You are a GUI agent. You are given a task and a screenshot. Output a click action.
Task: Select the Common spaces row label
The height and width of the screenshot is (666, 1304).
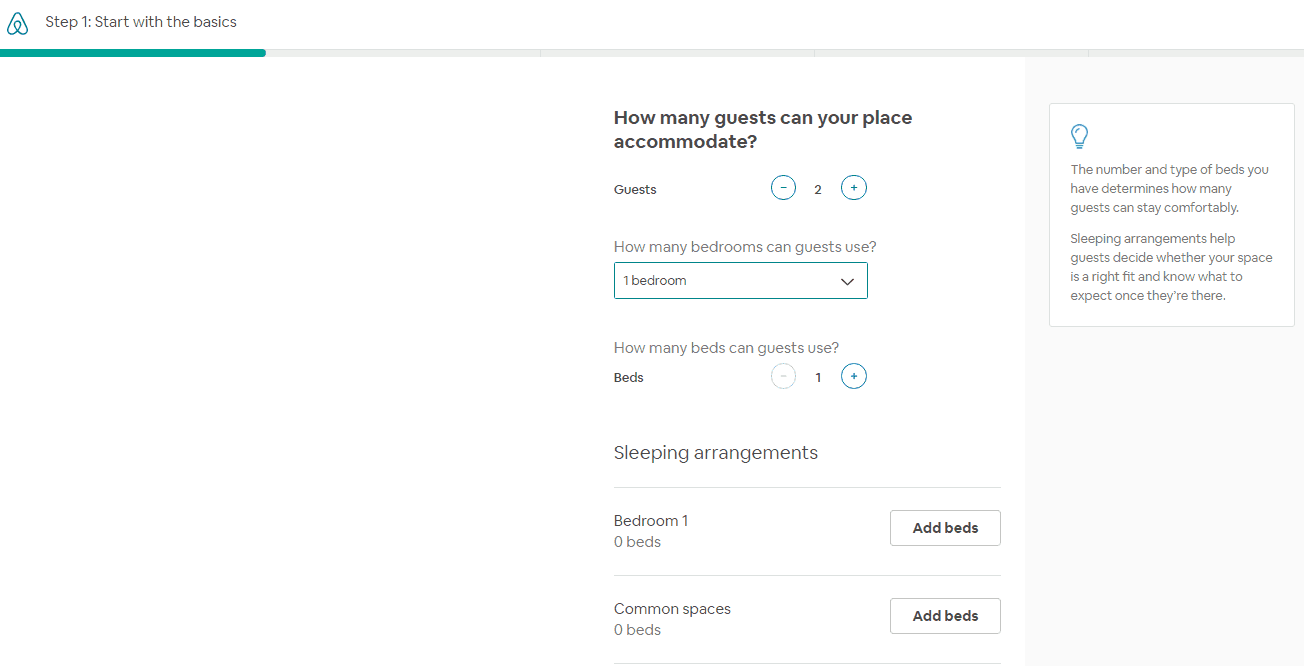pos(672,609)
